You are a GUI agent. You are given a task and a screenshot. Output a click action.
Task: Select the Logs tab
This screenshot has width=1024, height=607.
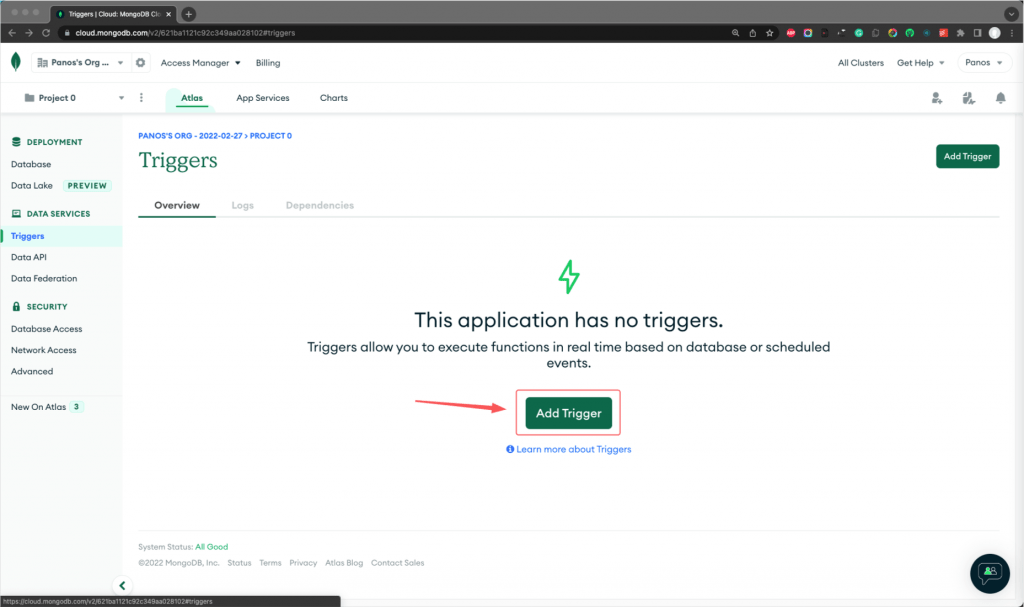(x=242, y=205)
